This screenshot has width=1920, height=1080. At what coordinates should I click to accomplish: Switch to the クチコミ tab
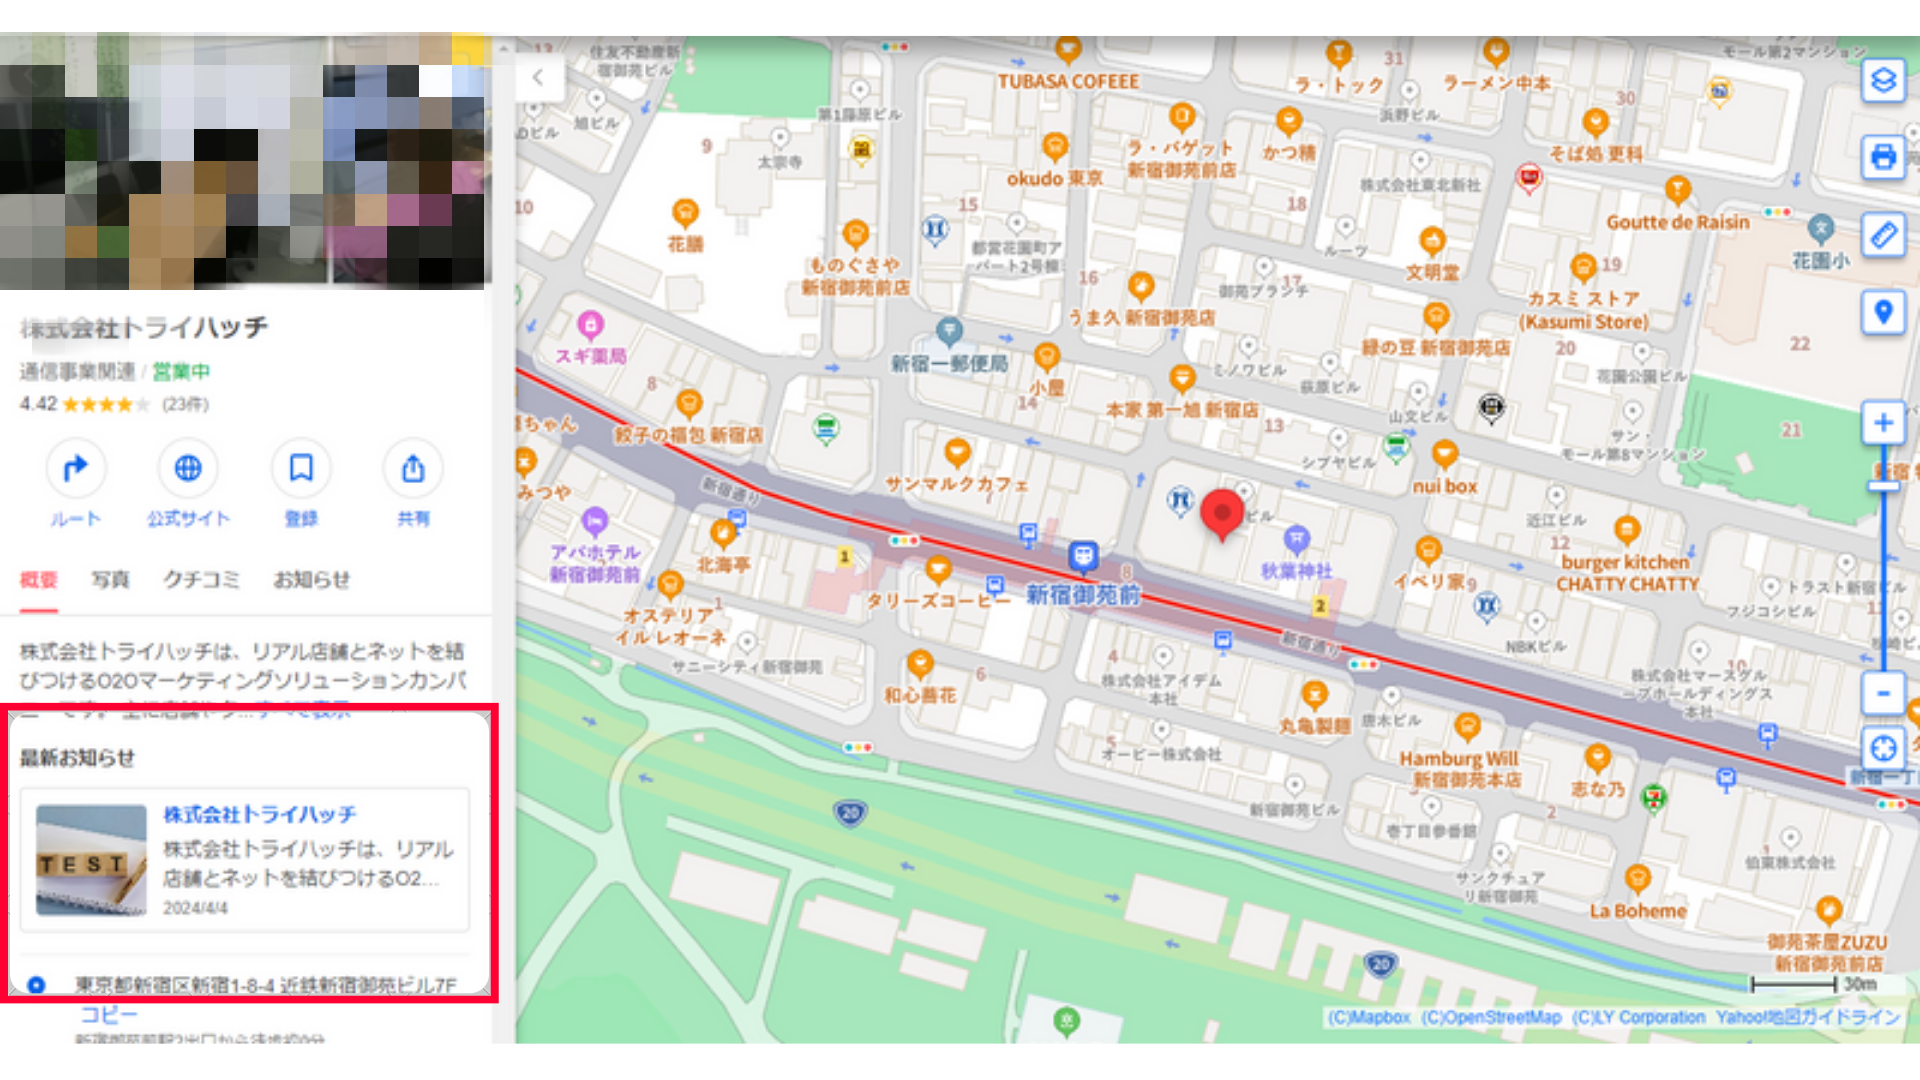pyautogui.click(x=202, y=580)
